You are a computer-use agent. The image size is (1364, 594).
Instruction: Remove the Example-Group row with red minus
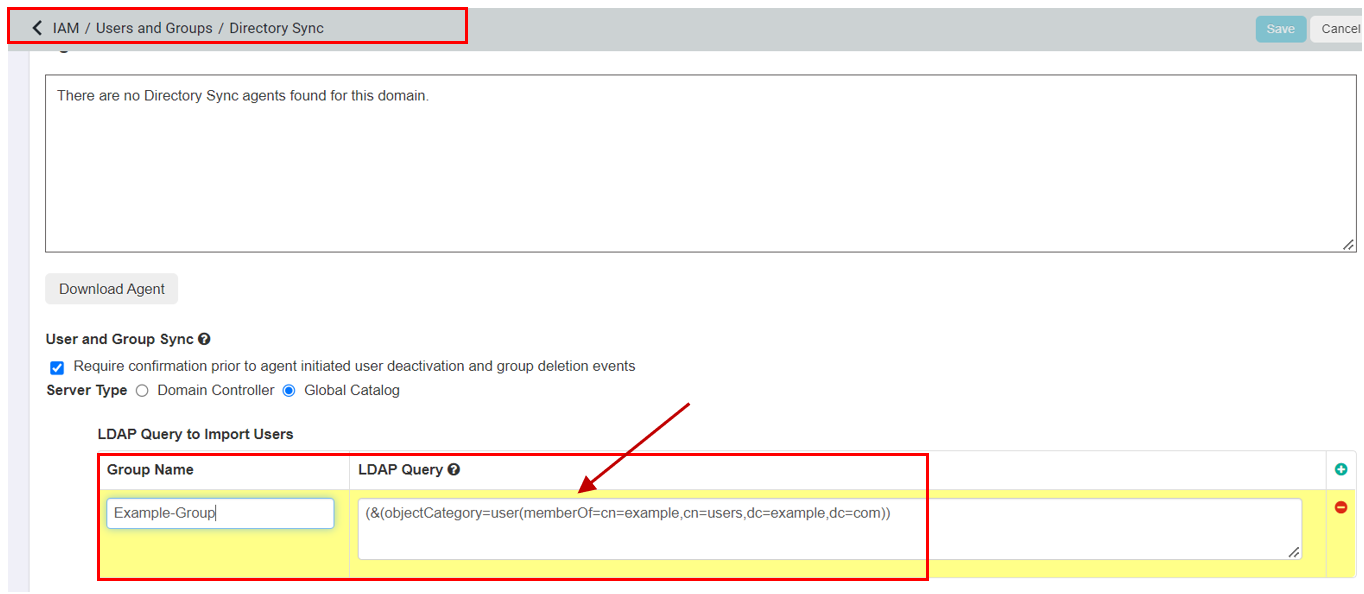1341,508
